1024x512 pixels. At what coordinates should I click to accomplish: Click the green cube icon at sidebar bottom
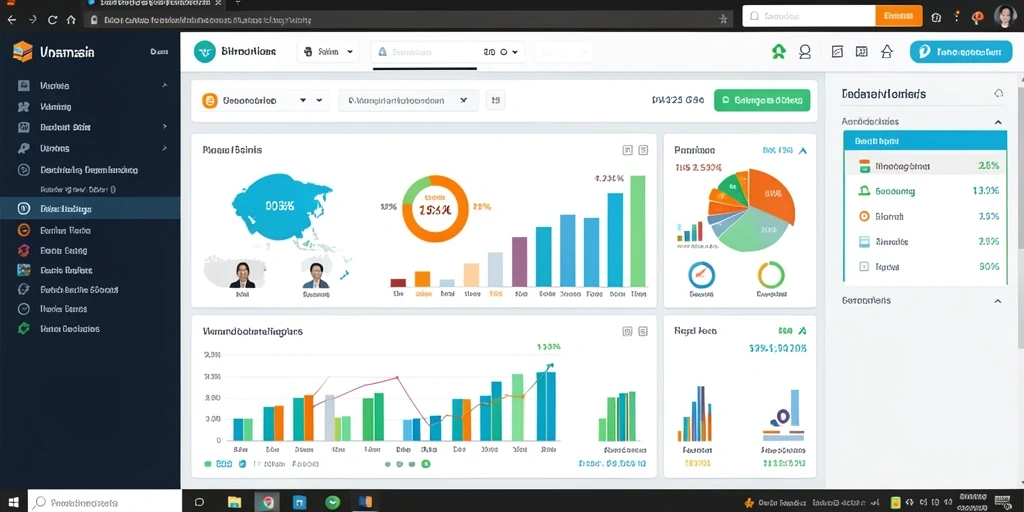click(x=24, y=328)
